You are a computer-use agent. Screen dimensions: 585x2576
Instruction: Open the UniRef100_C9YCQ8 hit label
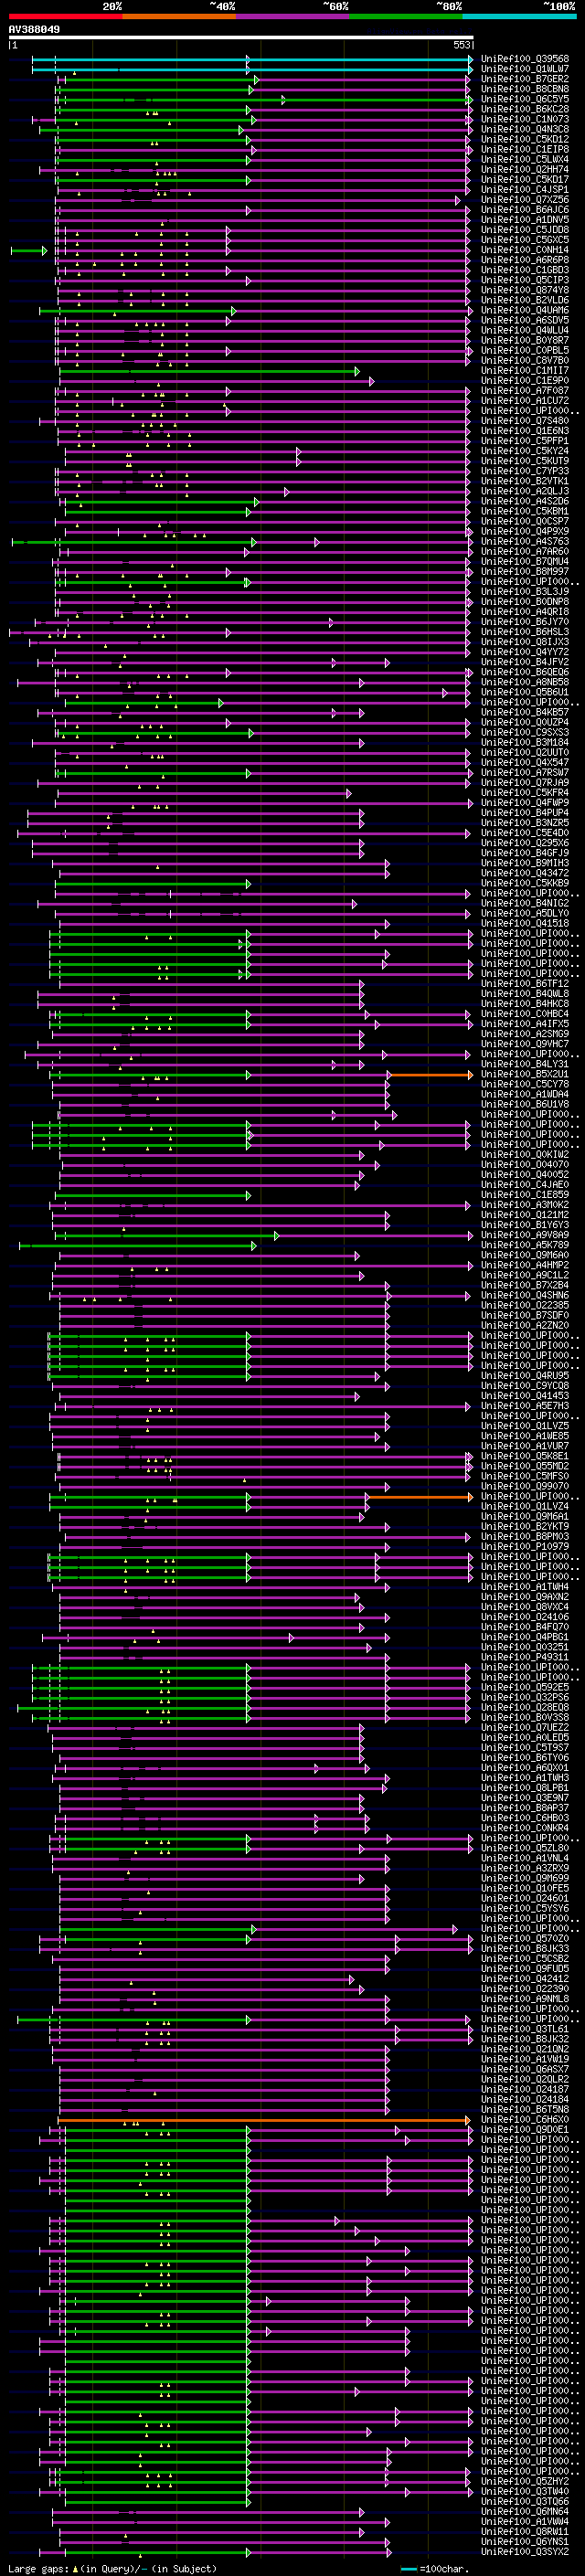pos(524,1386)
